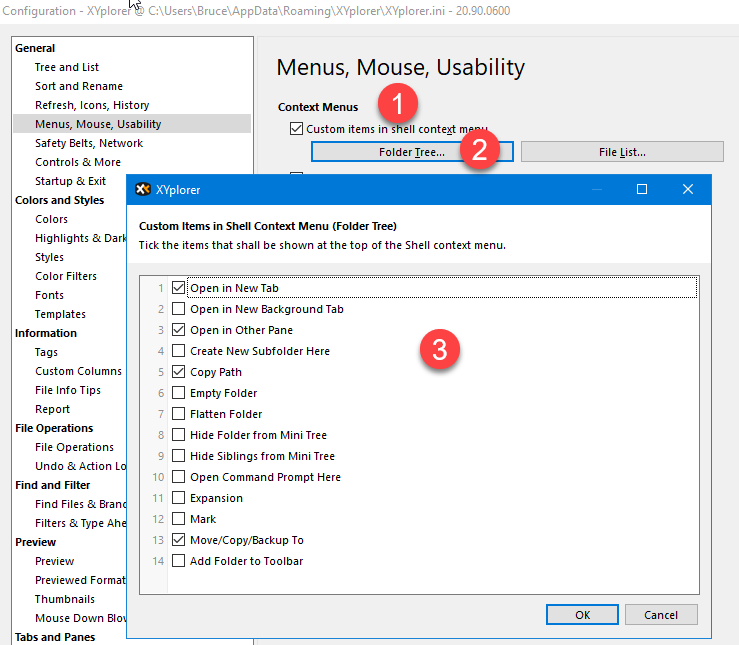Close the XYplorer dialog with X

point(688,189)
